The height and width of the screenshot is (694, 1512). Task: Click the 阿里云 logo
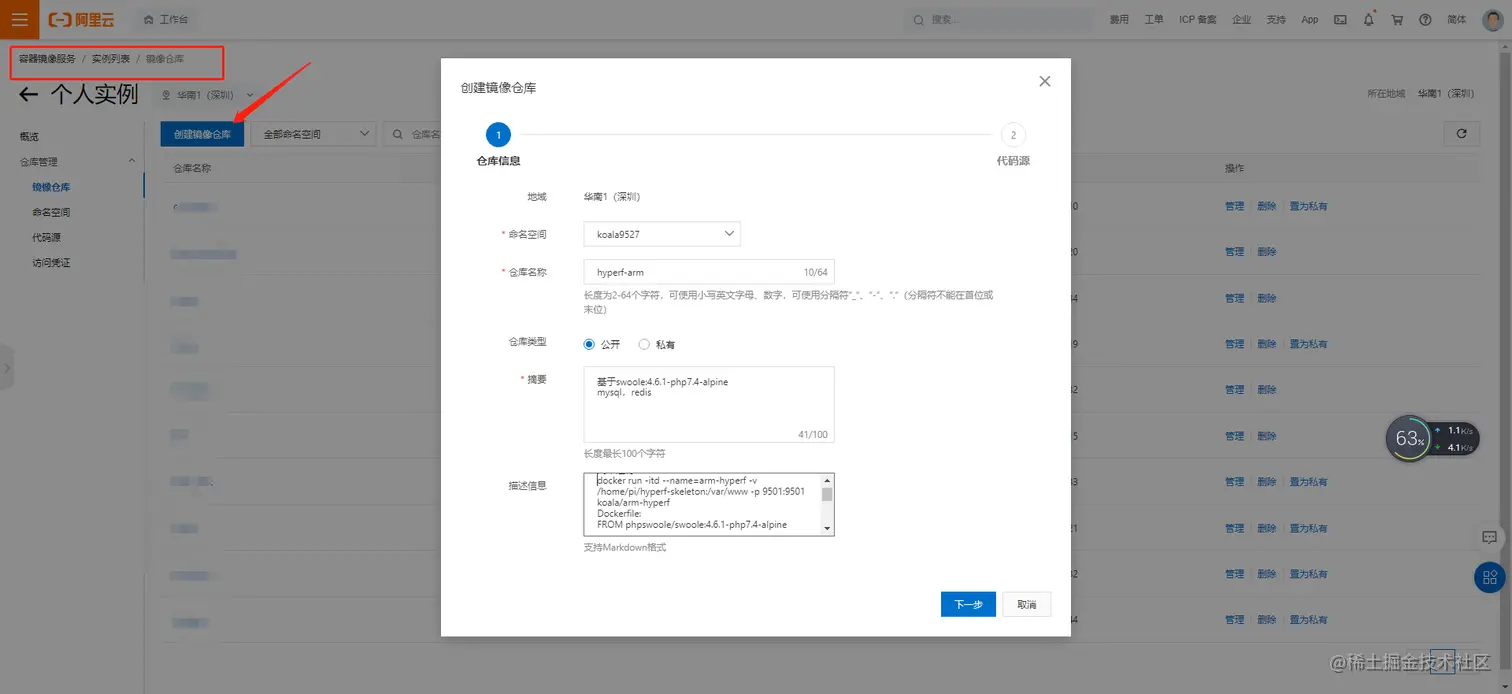click(81, 19)
